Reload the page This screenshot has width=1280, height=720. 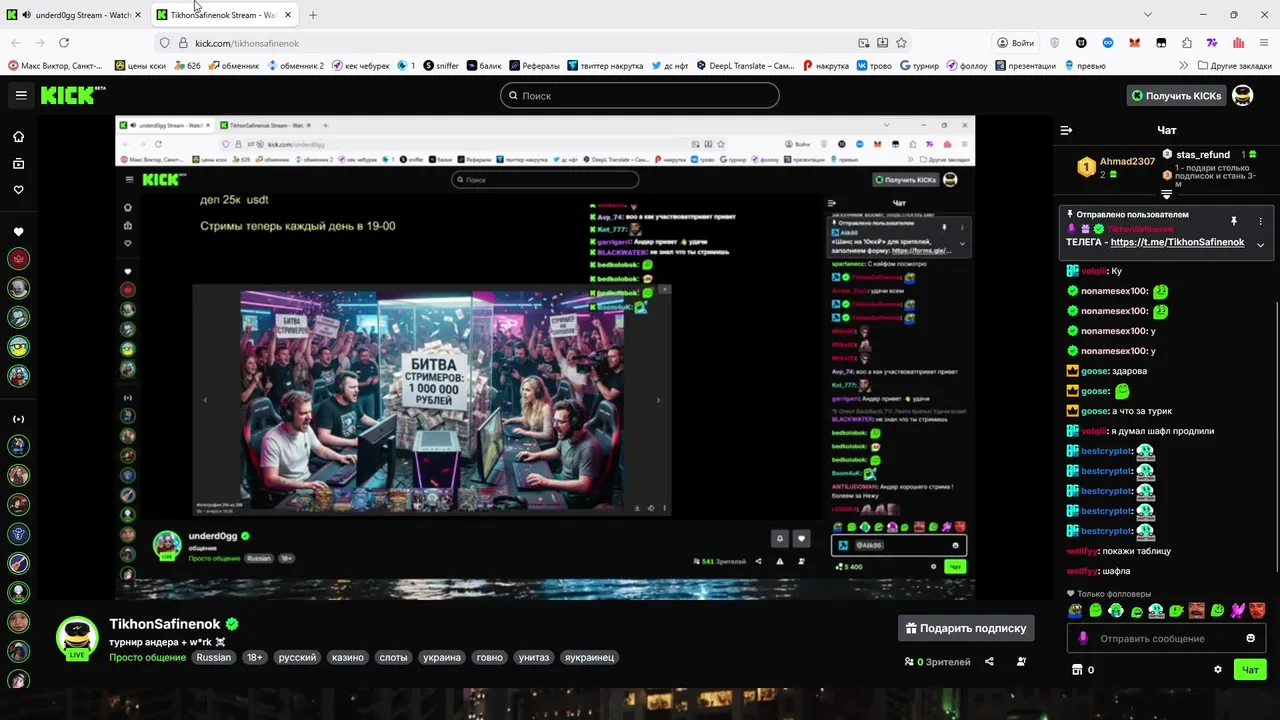click(64, 43)
